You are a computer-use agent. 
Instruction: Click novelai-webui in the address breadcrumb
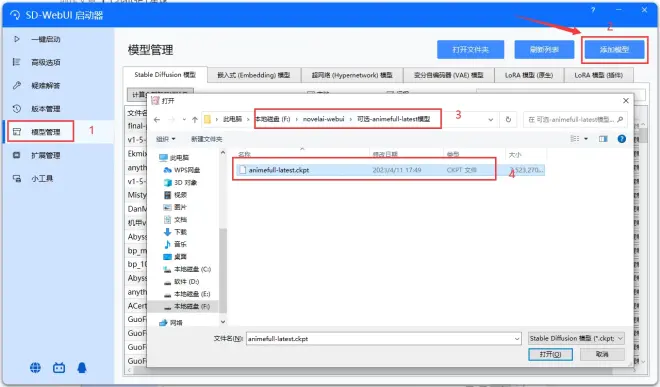323,119
